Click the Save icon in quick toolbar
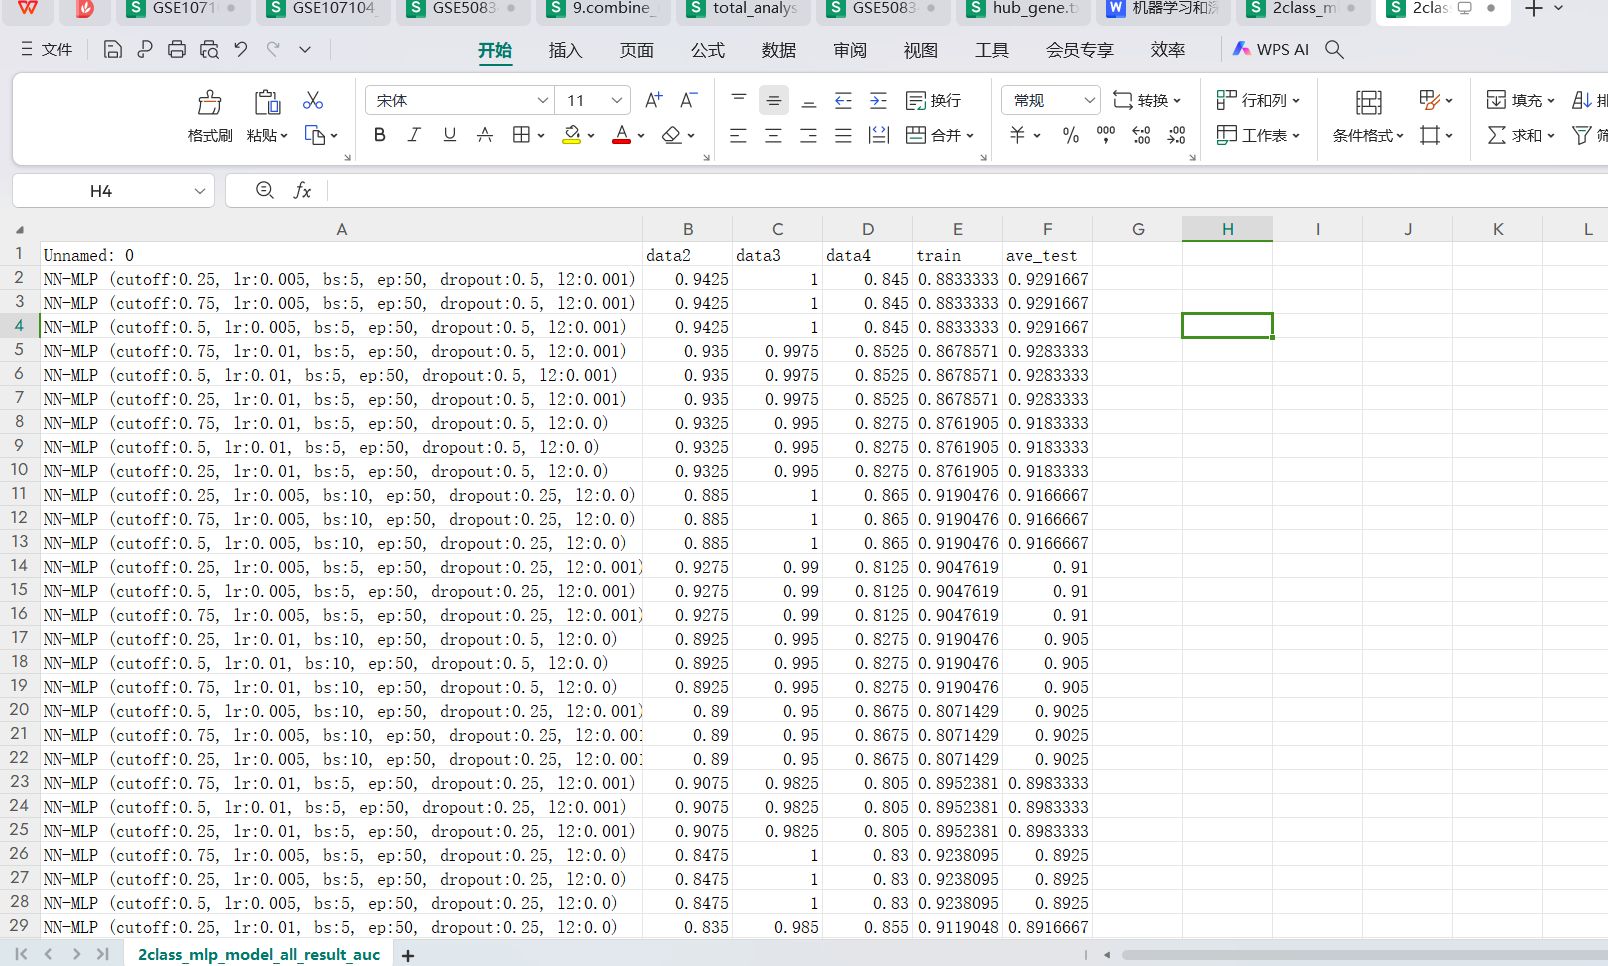Image resolution: width=1608 pixels, height=966 pixels. (113, 49)
